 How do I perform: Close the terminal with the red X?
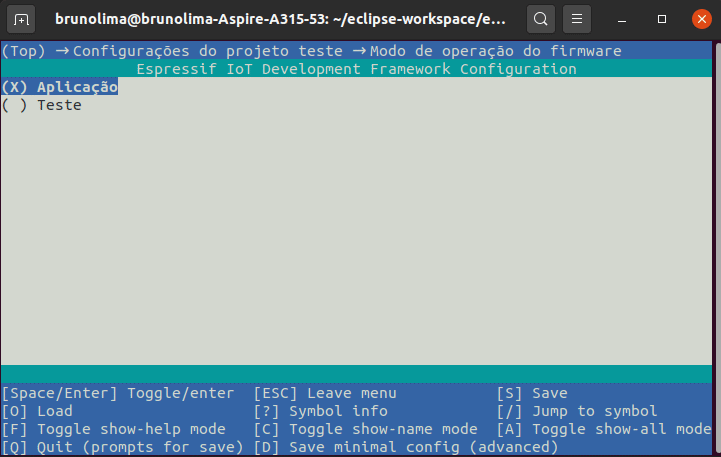coord(702,19)
